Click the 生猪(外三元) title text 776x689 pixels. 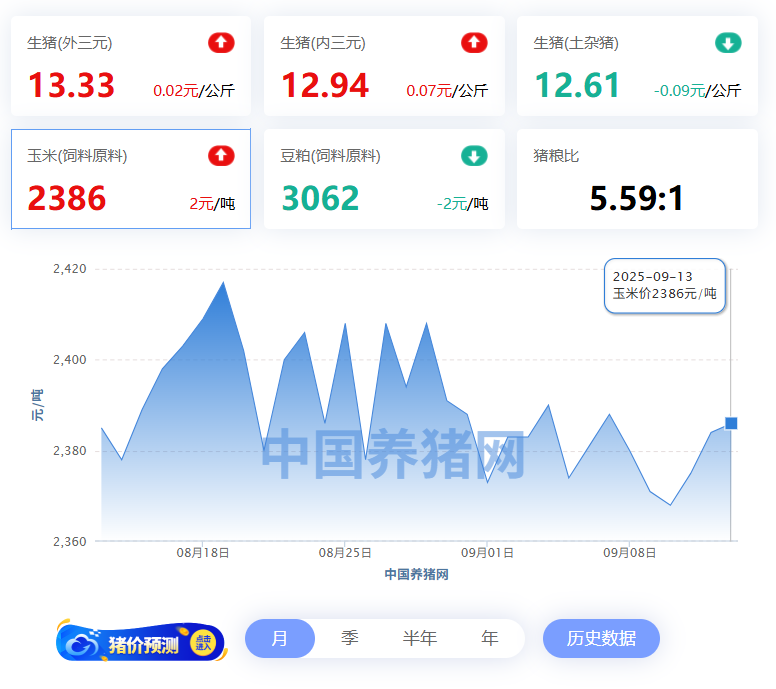[x=70, y=43]
